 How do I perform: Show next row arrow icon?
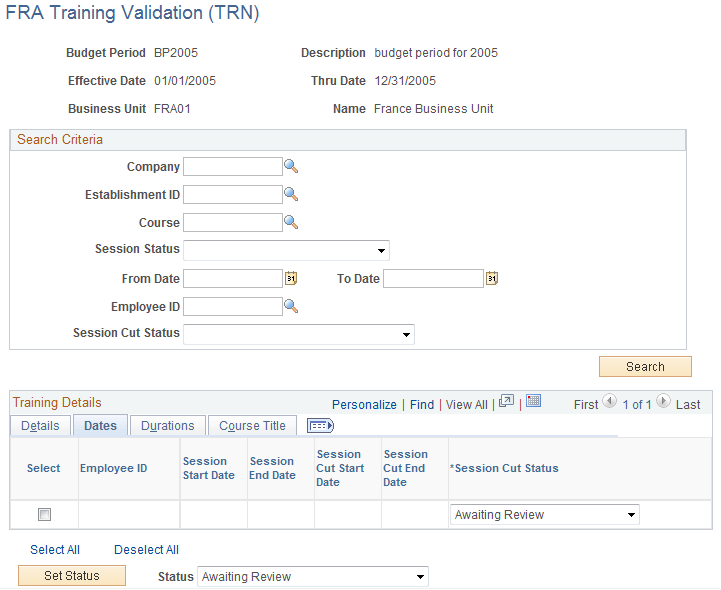663,401
